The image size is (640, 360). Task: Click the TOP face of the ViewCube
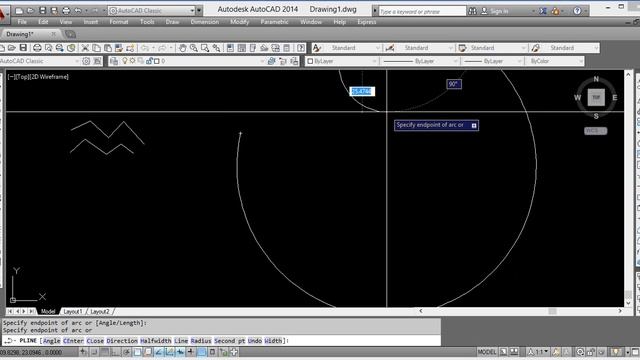(596, 98)
